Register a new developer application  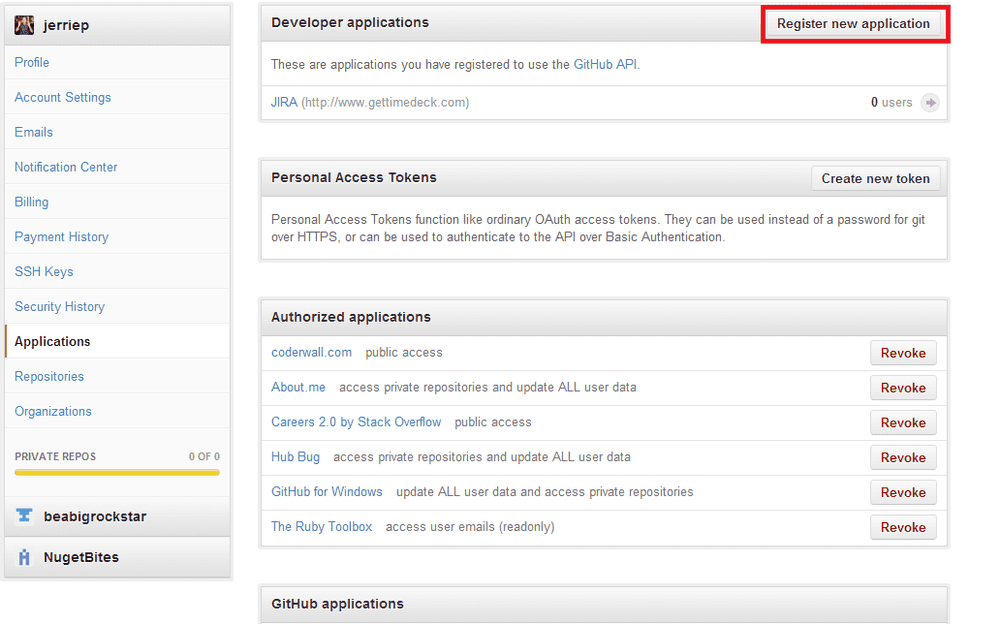(x=853, y=24)
